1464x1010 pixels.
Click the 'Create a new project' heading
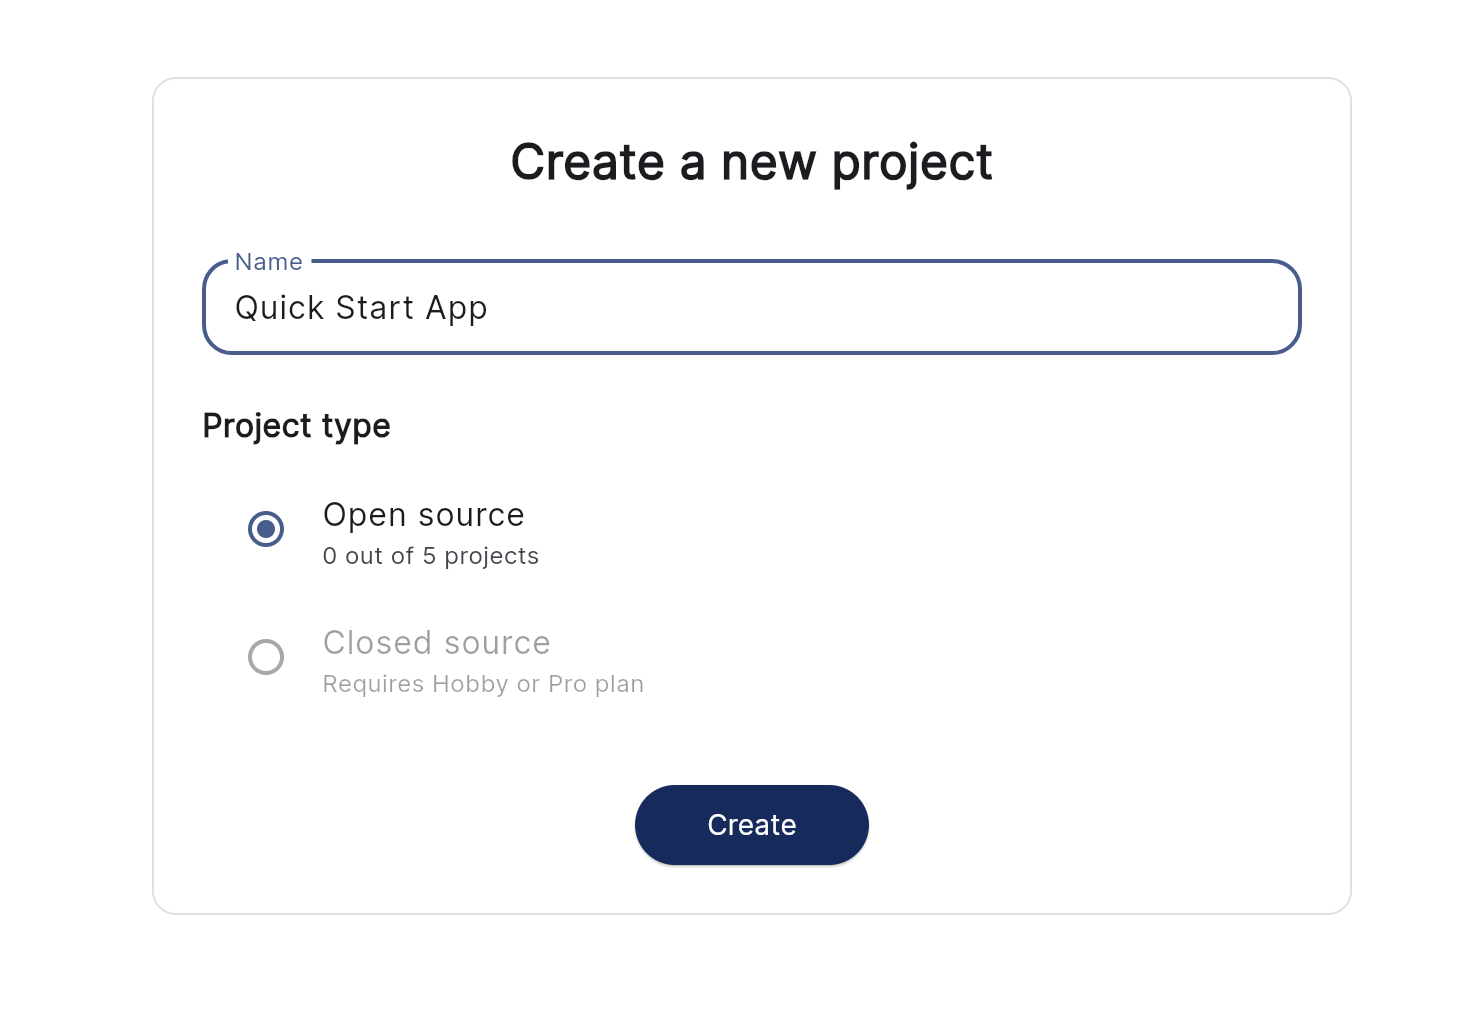[751, 161]
